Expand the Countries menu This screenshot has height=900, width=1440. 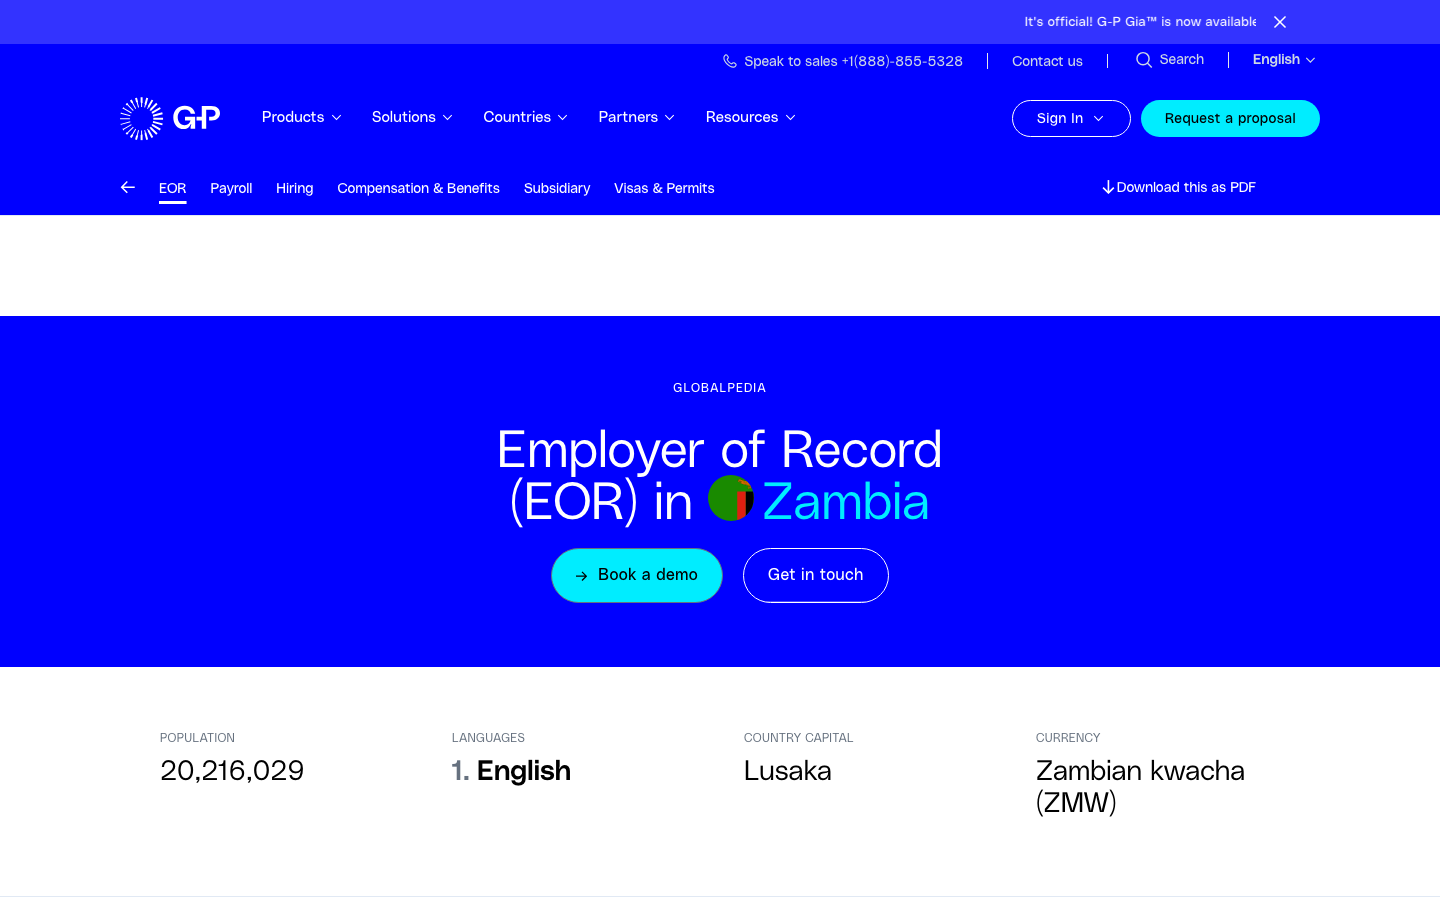click(526, 117)
